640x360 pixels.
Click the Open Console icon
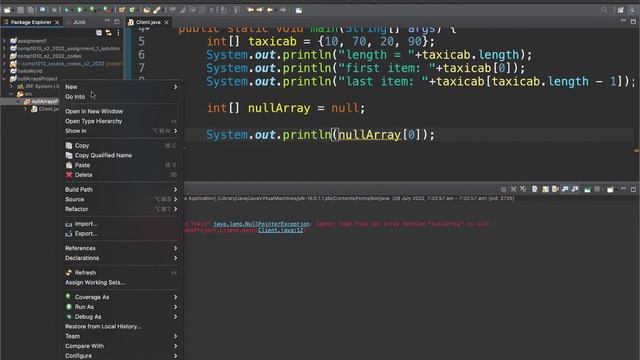pyautogui.click(x=610, y=190)
